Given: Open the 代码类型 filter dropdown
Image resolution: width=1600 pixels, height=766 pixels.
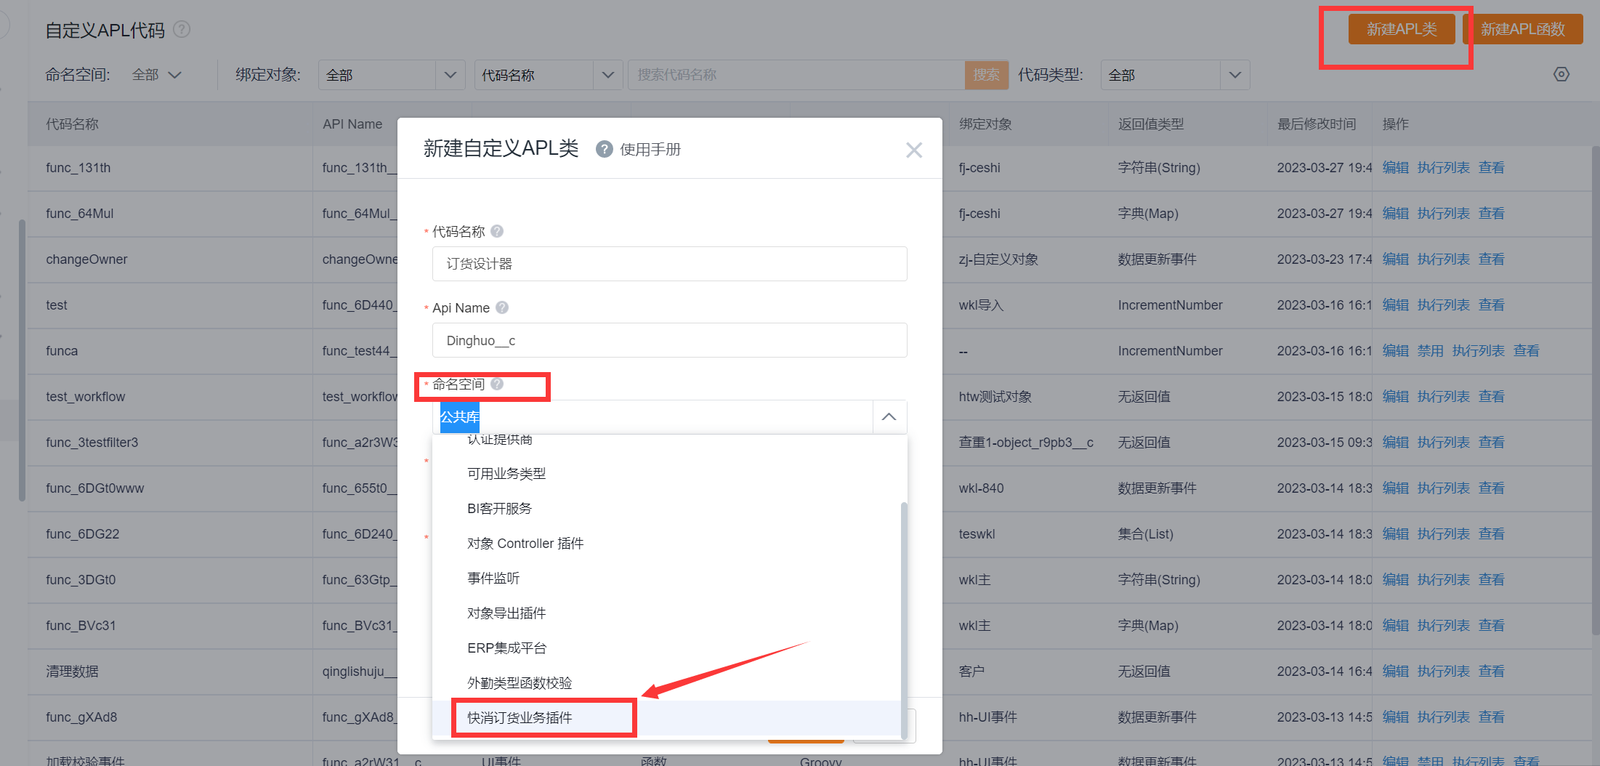Looking at the screenshot, I should click(1234, 75).
